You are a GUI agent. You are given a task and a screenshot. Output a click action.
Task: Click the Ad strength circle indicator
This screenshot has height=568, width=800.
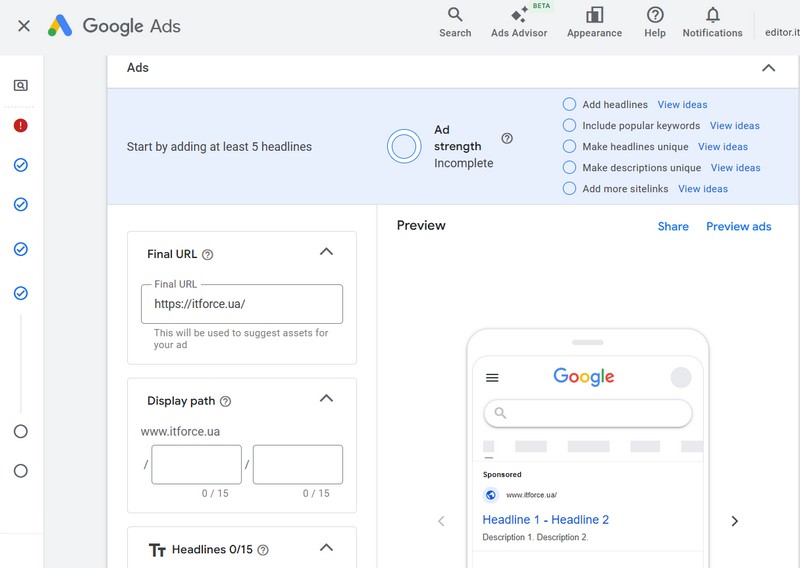pos(404,146)
